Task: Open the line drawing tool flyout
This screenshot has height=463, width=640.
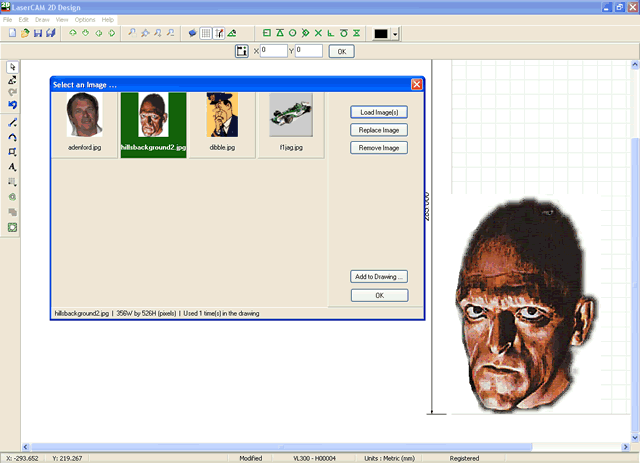Action: coord(12,122)
